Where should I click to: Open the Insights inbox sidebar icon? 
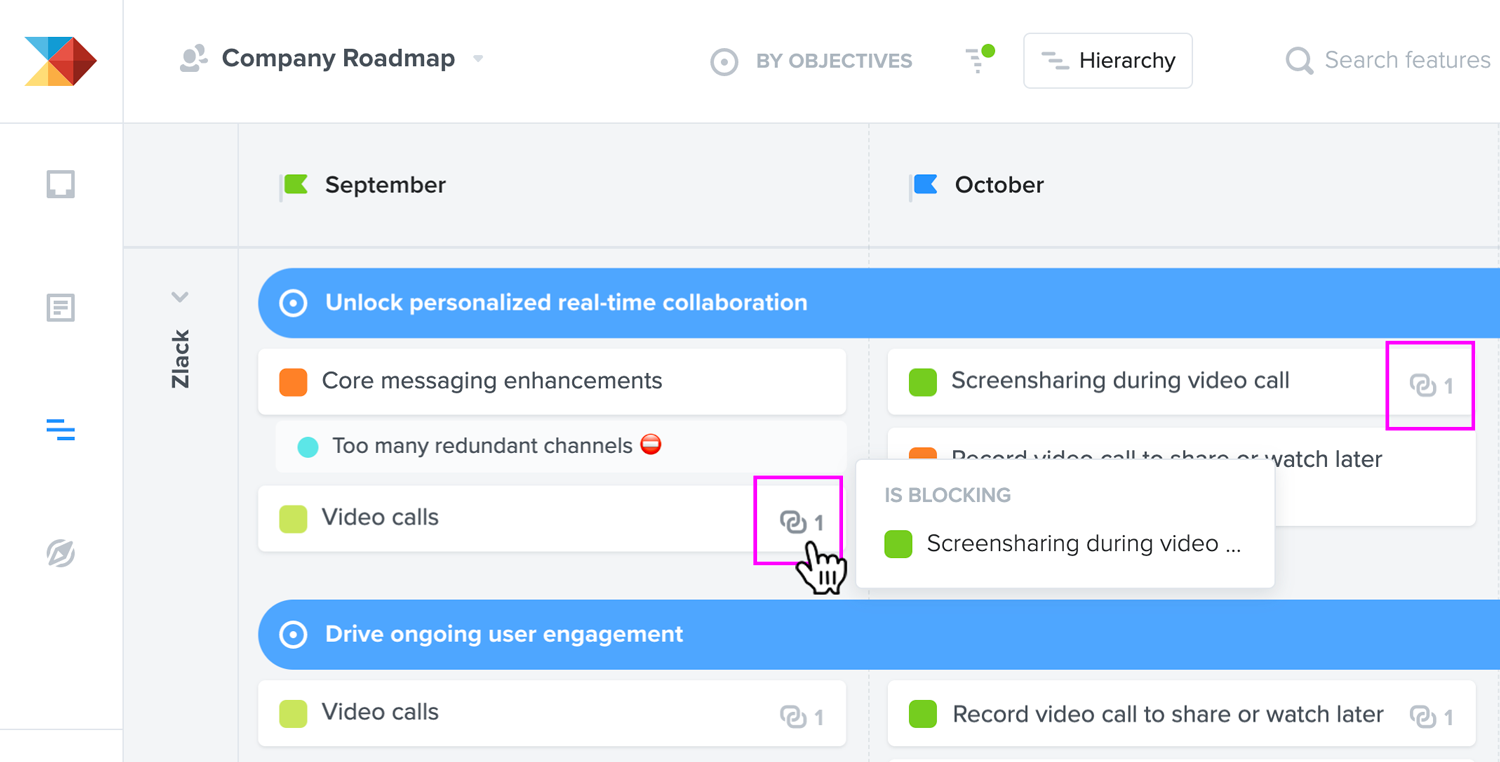click(x=61, y=184)
